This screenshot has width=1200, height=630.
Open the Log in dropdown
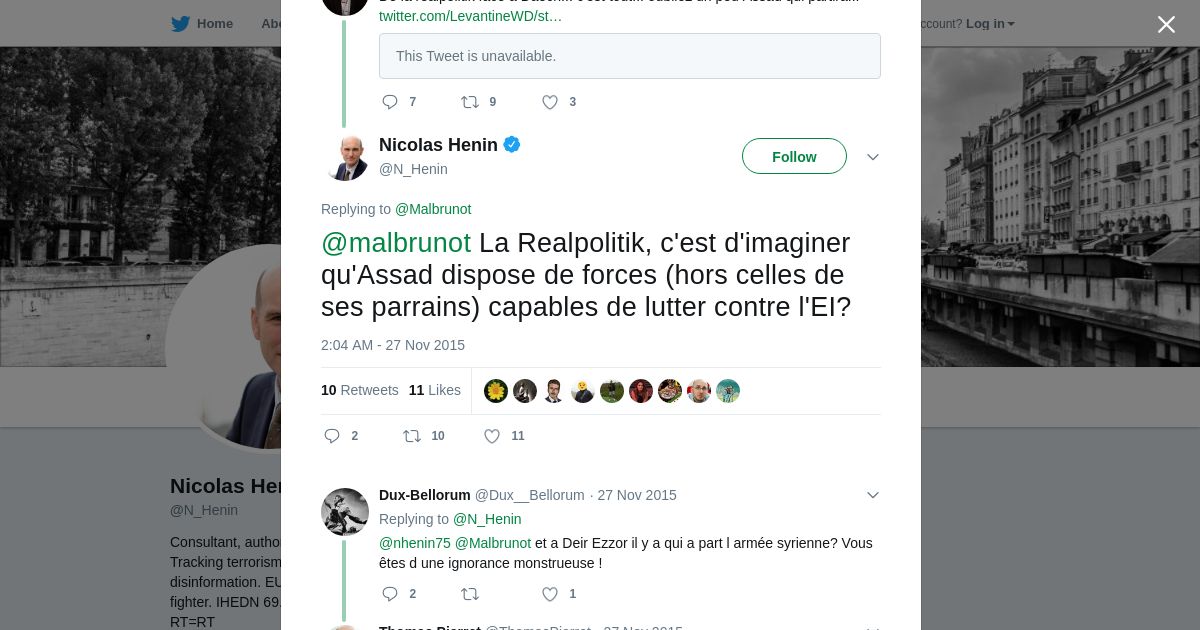(990, 24)
